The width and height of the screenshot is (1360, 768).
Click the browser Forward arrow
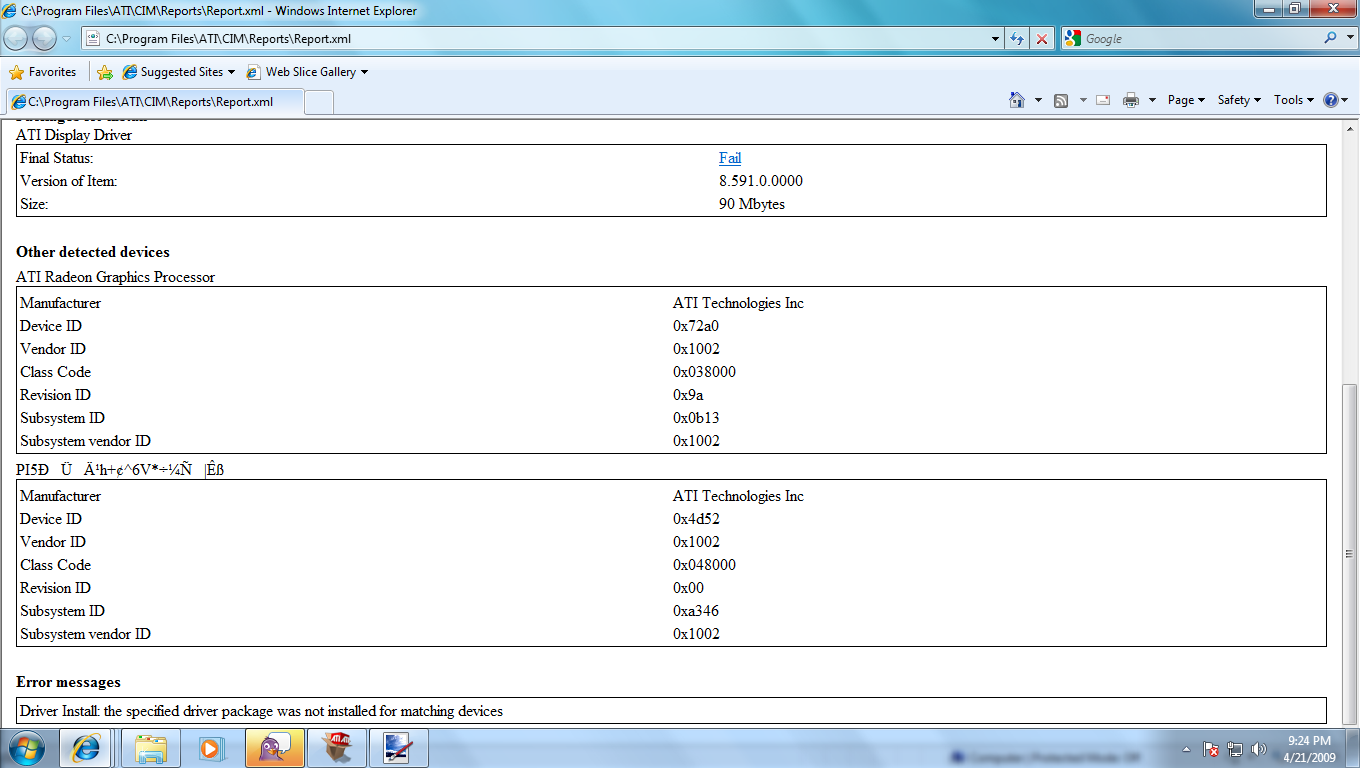45,38
